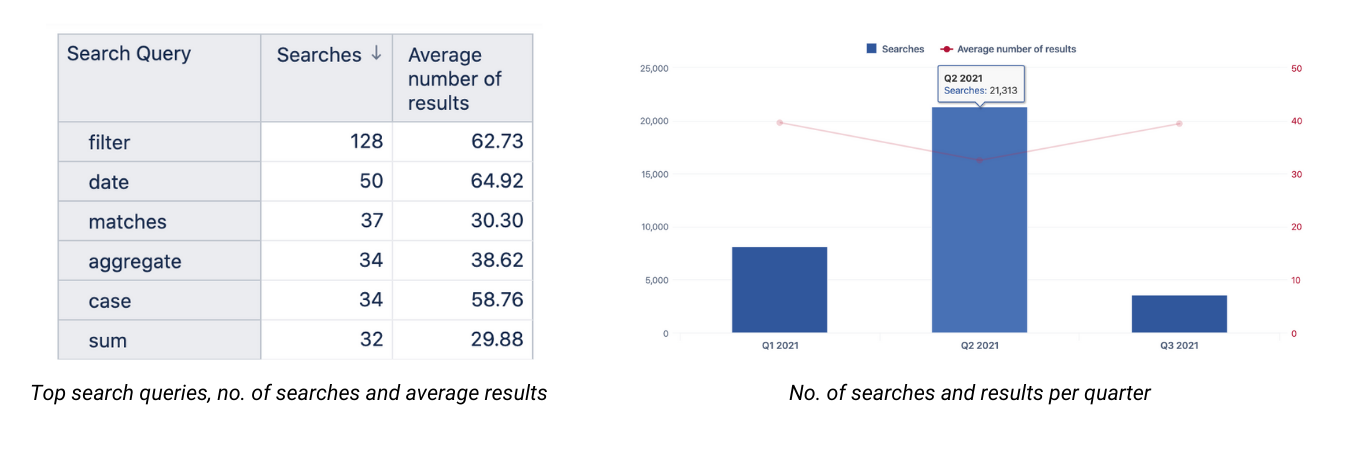
Task: Toggle the Searches legend blue square
Action: 871,48
